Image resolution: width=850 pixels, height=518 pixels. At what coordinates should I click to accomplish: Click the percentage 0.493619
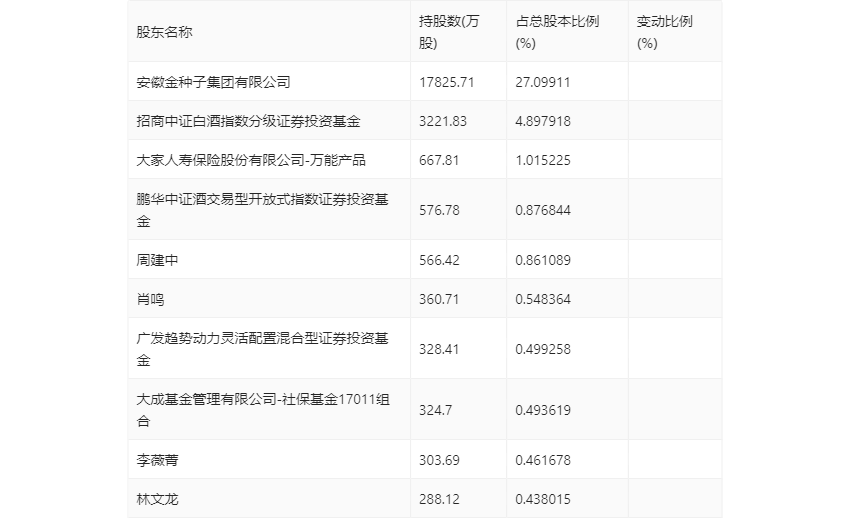tap(543, 410)
